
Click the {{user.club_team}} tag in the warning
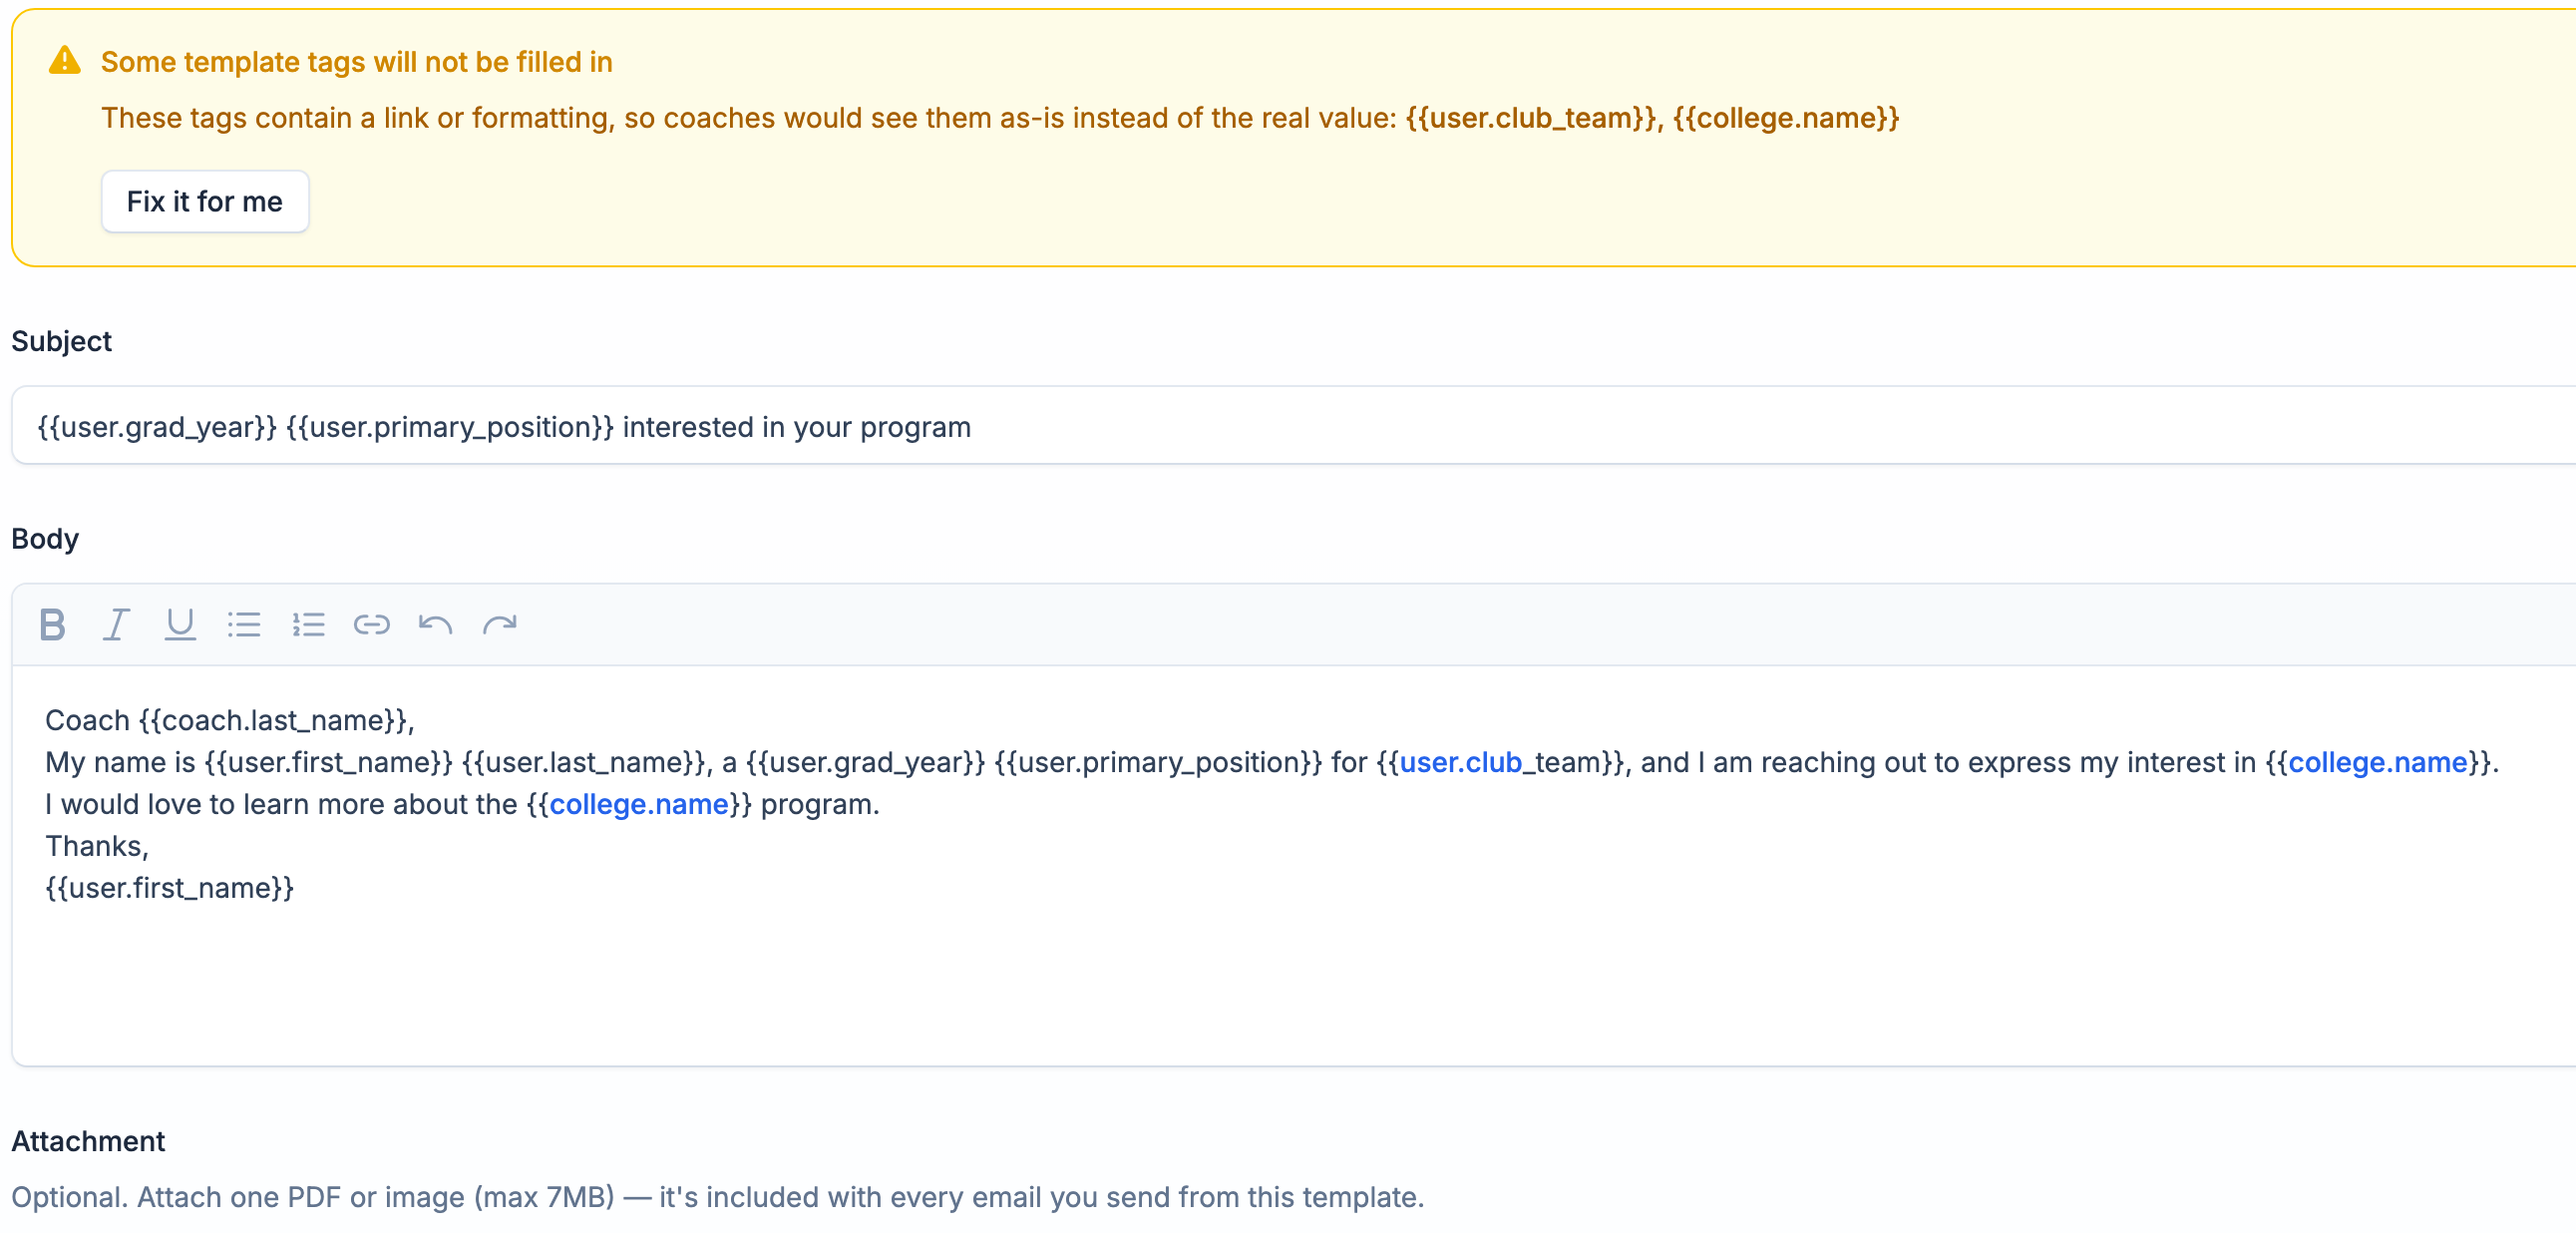click(x=1530, y=118)
